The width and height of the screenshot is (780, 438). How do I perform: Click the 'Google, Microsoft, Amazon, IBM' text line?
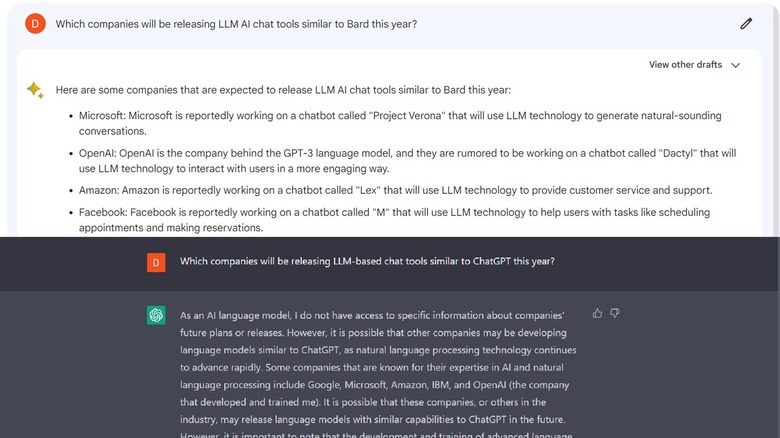click(x=378, y=384)
